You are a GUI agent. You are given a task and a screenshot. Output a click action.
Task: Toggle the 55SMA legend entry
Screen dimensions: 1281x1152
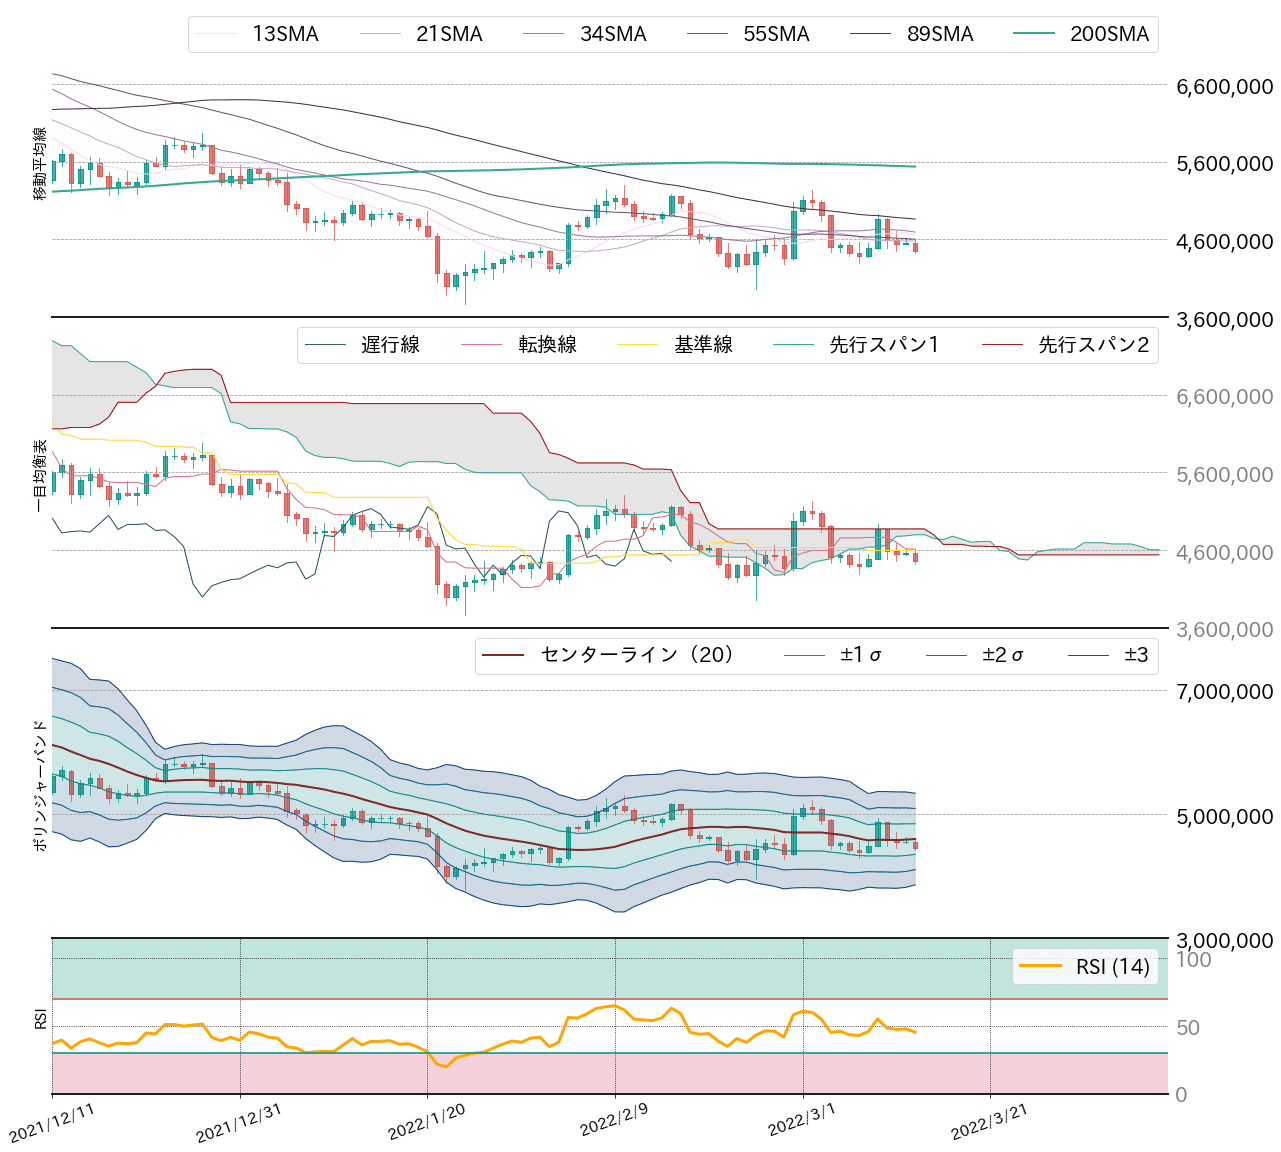click(x=777, y=33)
